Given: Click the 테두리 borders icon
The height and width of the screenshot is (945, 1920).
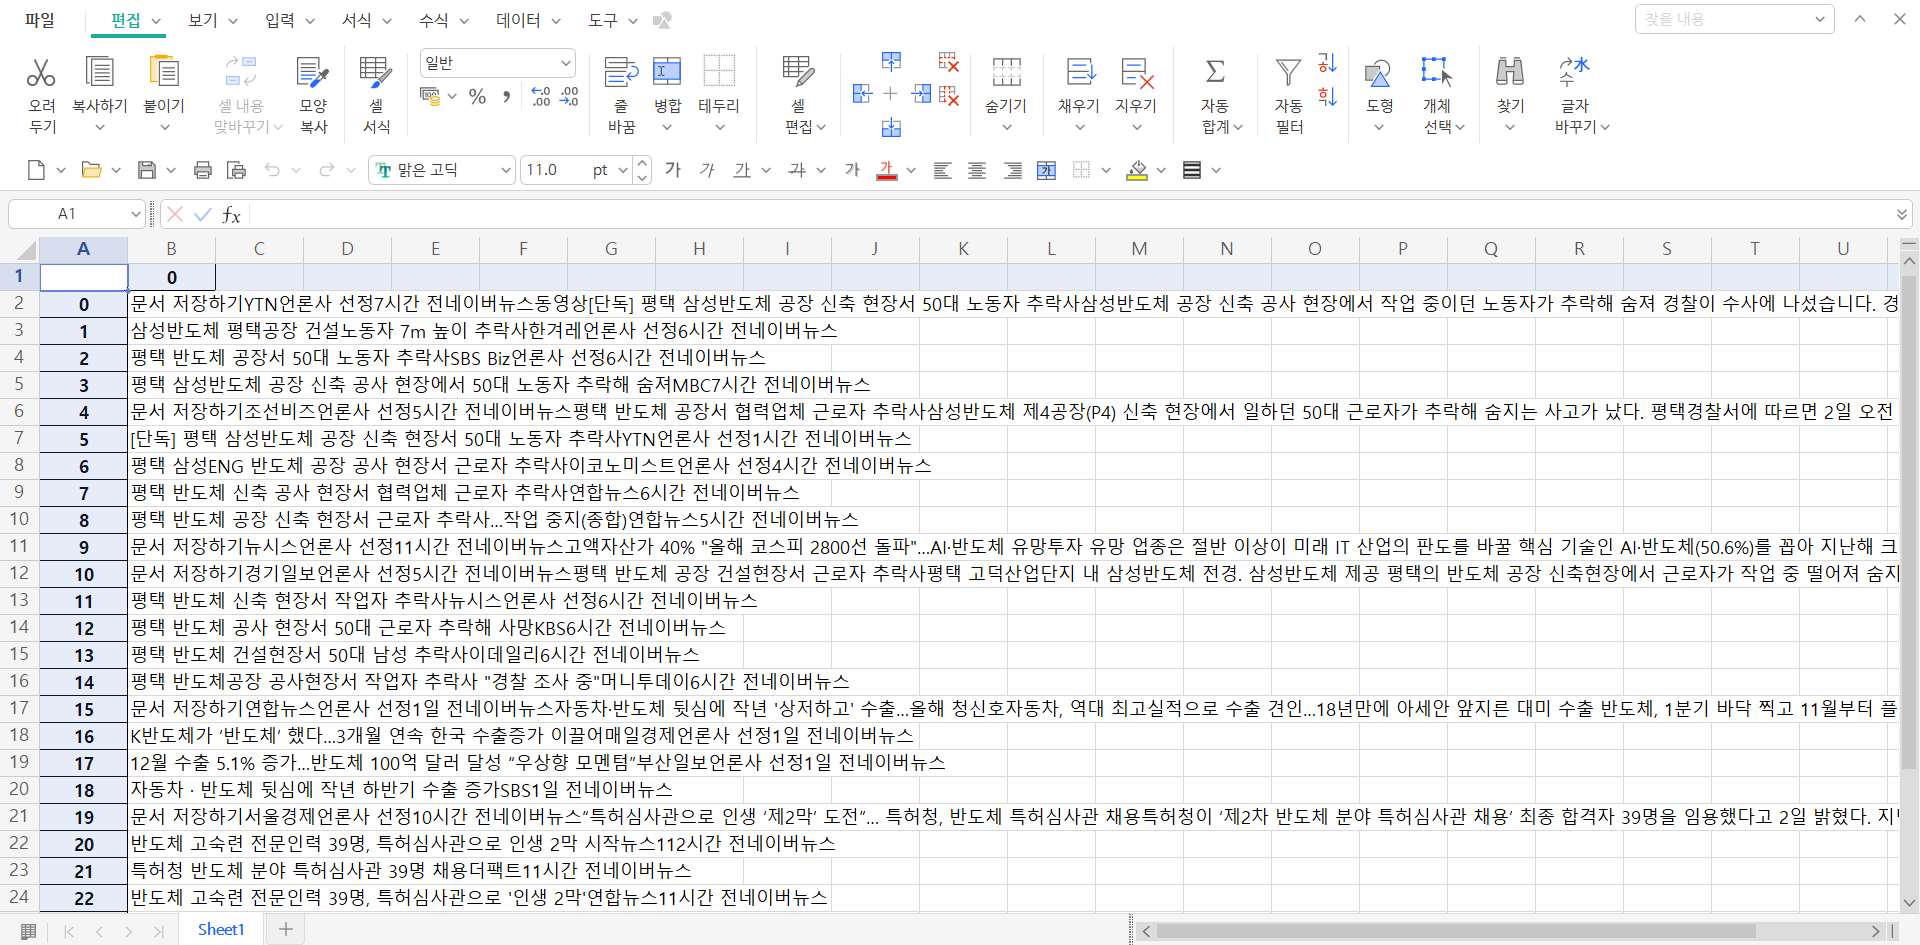Looking at the screenshot, I should click(718, 72).
